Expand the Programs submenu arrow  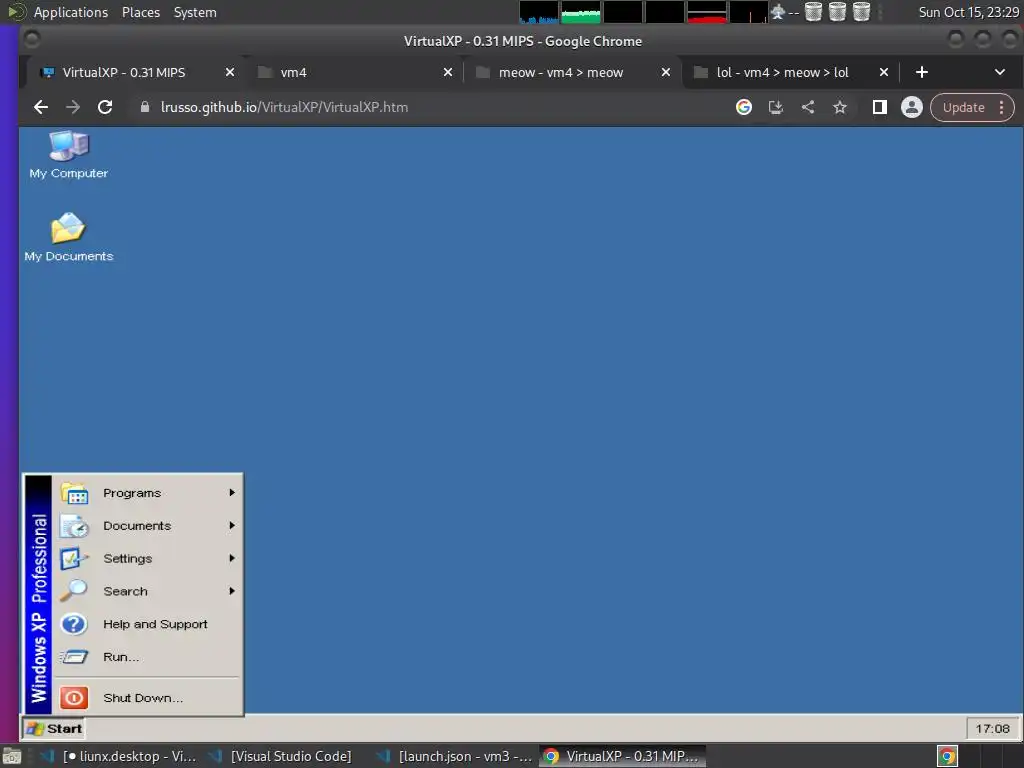pos(232,493)
